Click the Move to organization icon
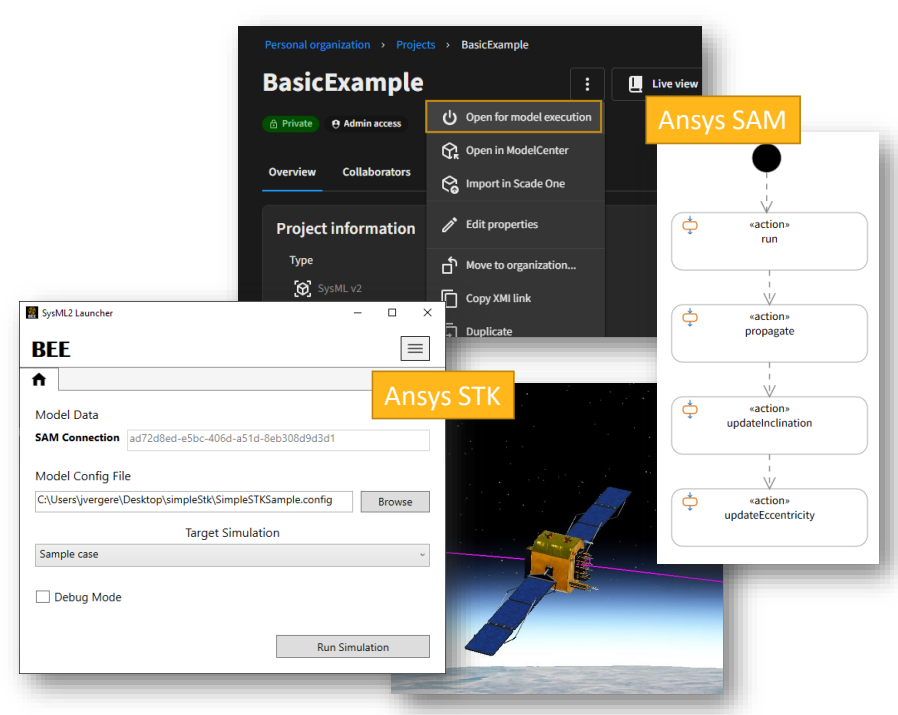The image size is (898, 715). tap(450, 265)
